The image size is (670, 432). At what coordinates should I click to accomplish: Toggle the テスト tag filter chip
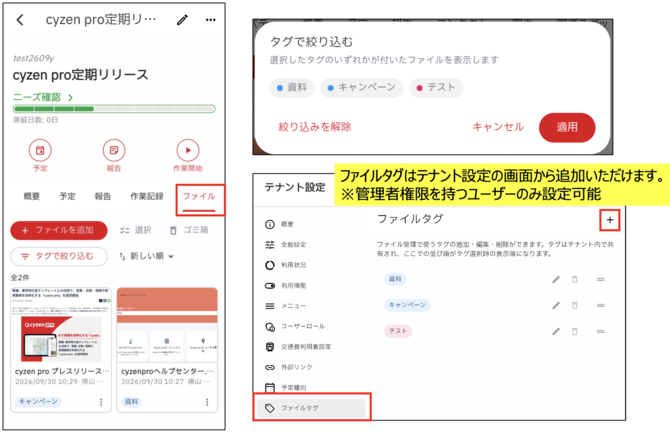[436, 88]
